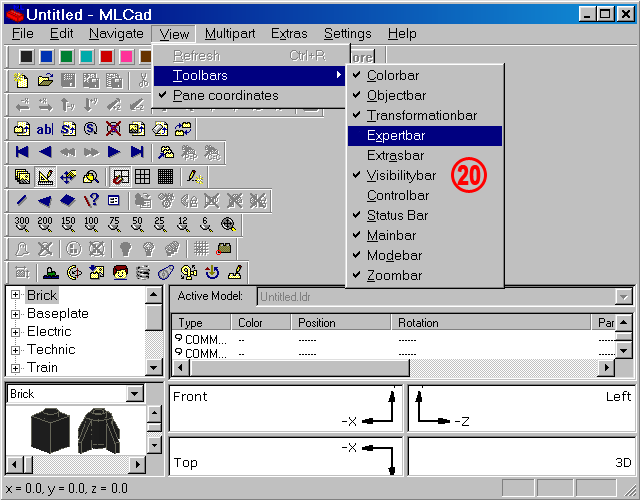Enable the Expertbar toolbar
This screenshot has height=500, width=640.
click(x=424, y=136)
